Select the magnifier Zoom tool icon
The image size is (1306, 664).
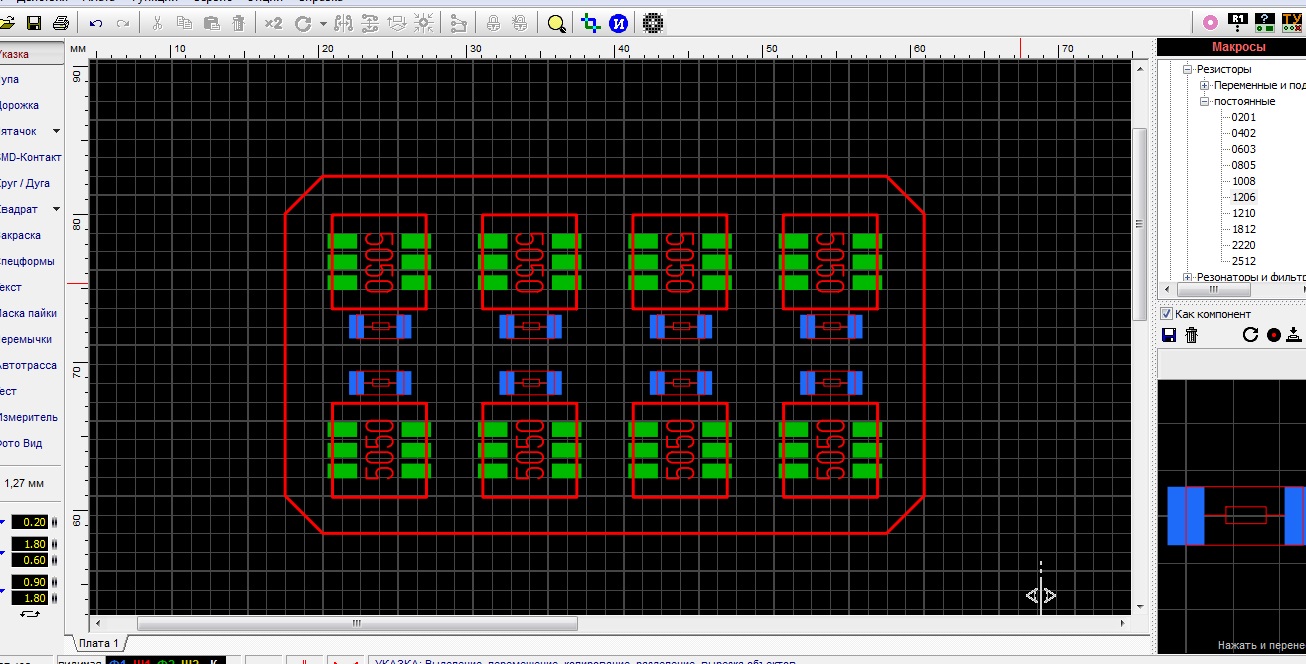coord(557,23)
